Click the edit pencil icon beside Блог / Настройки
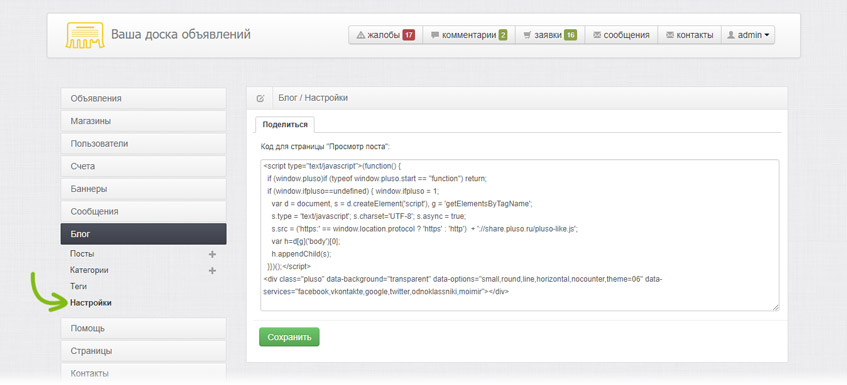The height and width of the screenshot is (385, 847). coord(260,98)
